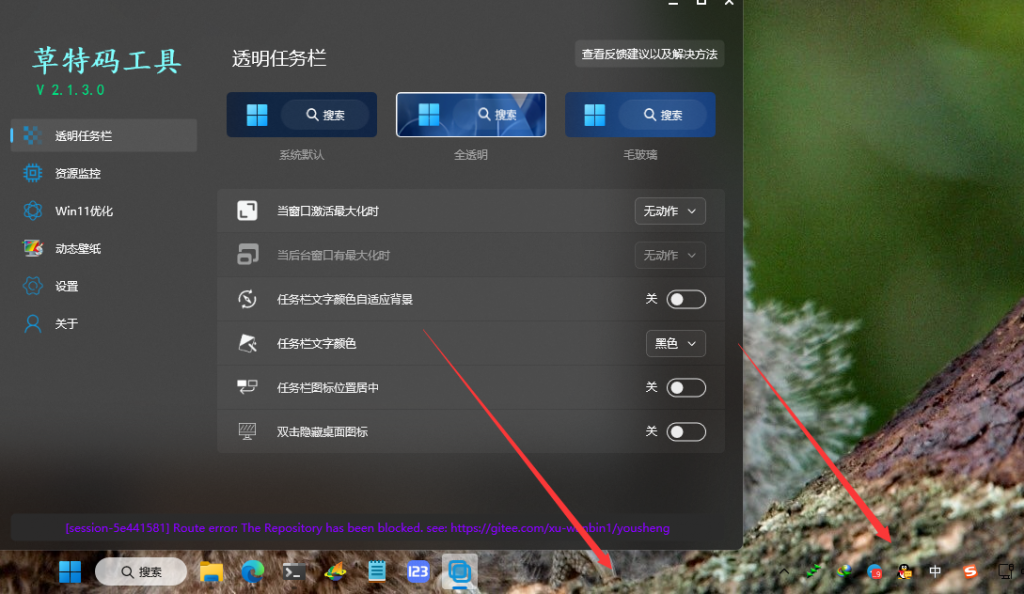Open the 当窗口激活最大化时 dropdown
The width and height of the screenshot is (1024, 594).
(670, 211)
